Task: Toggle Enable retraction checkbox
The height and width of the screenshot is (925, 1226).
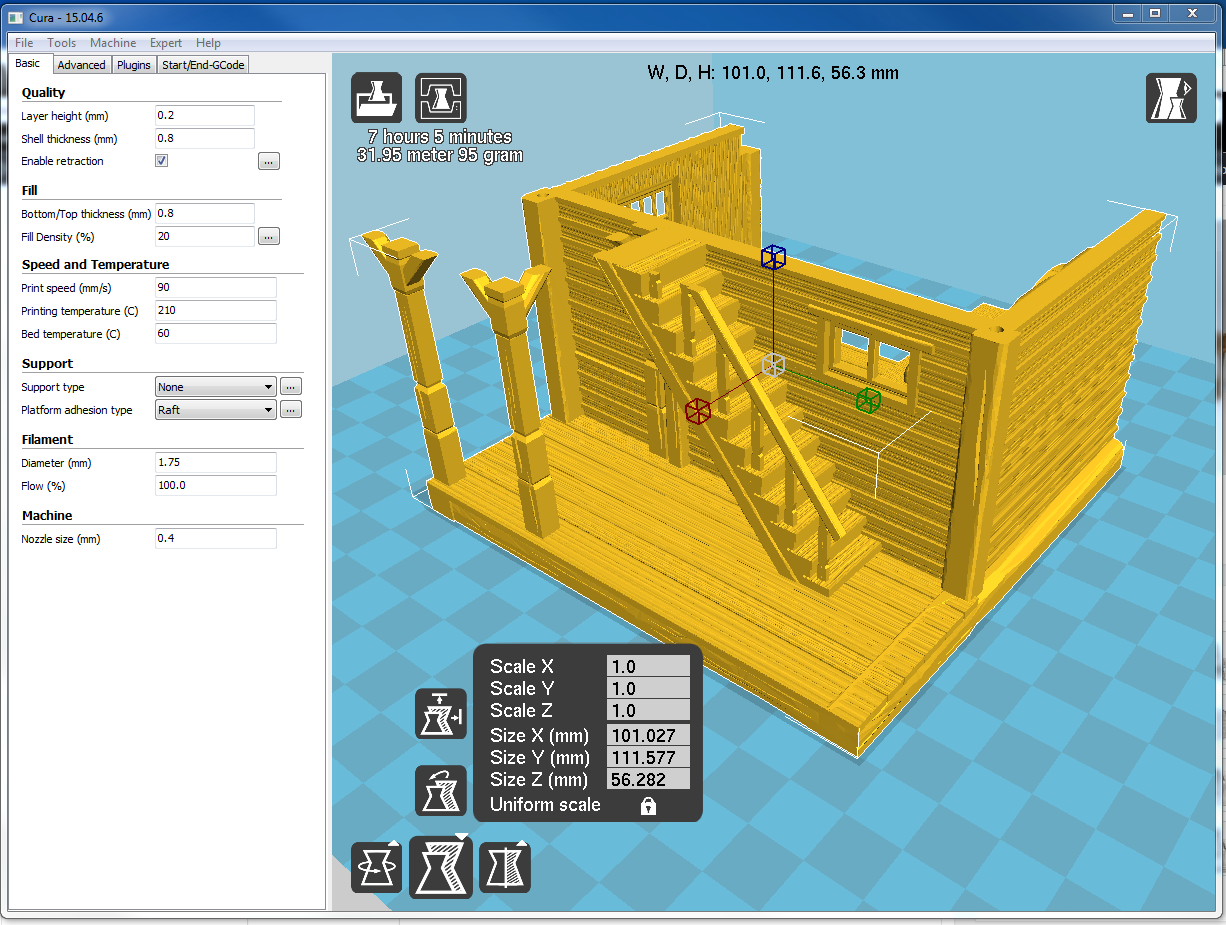Action: point(161,161)
